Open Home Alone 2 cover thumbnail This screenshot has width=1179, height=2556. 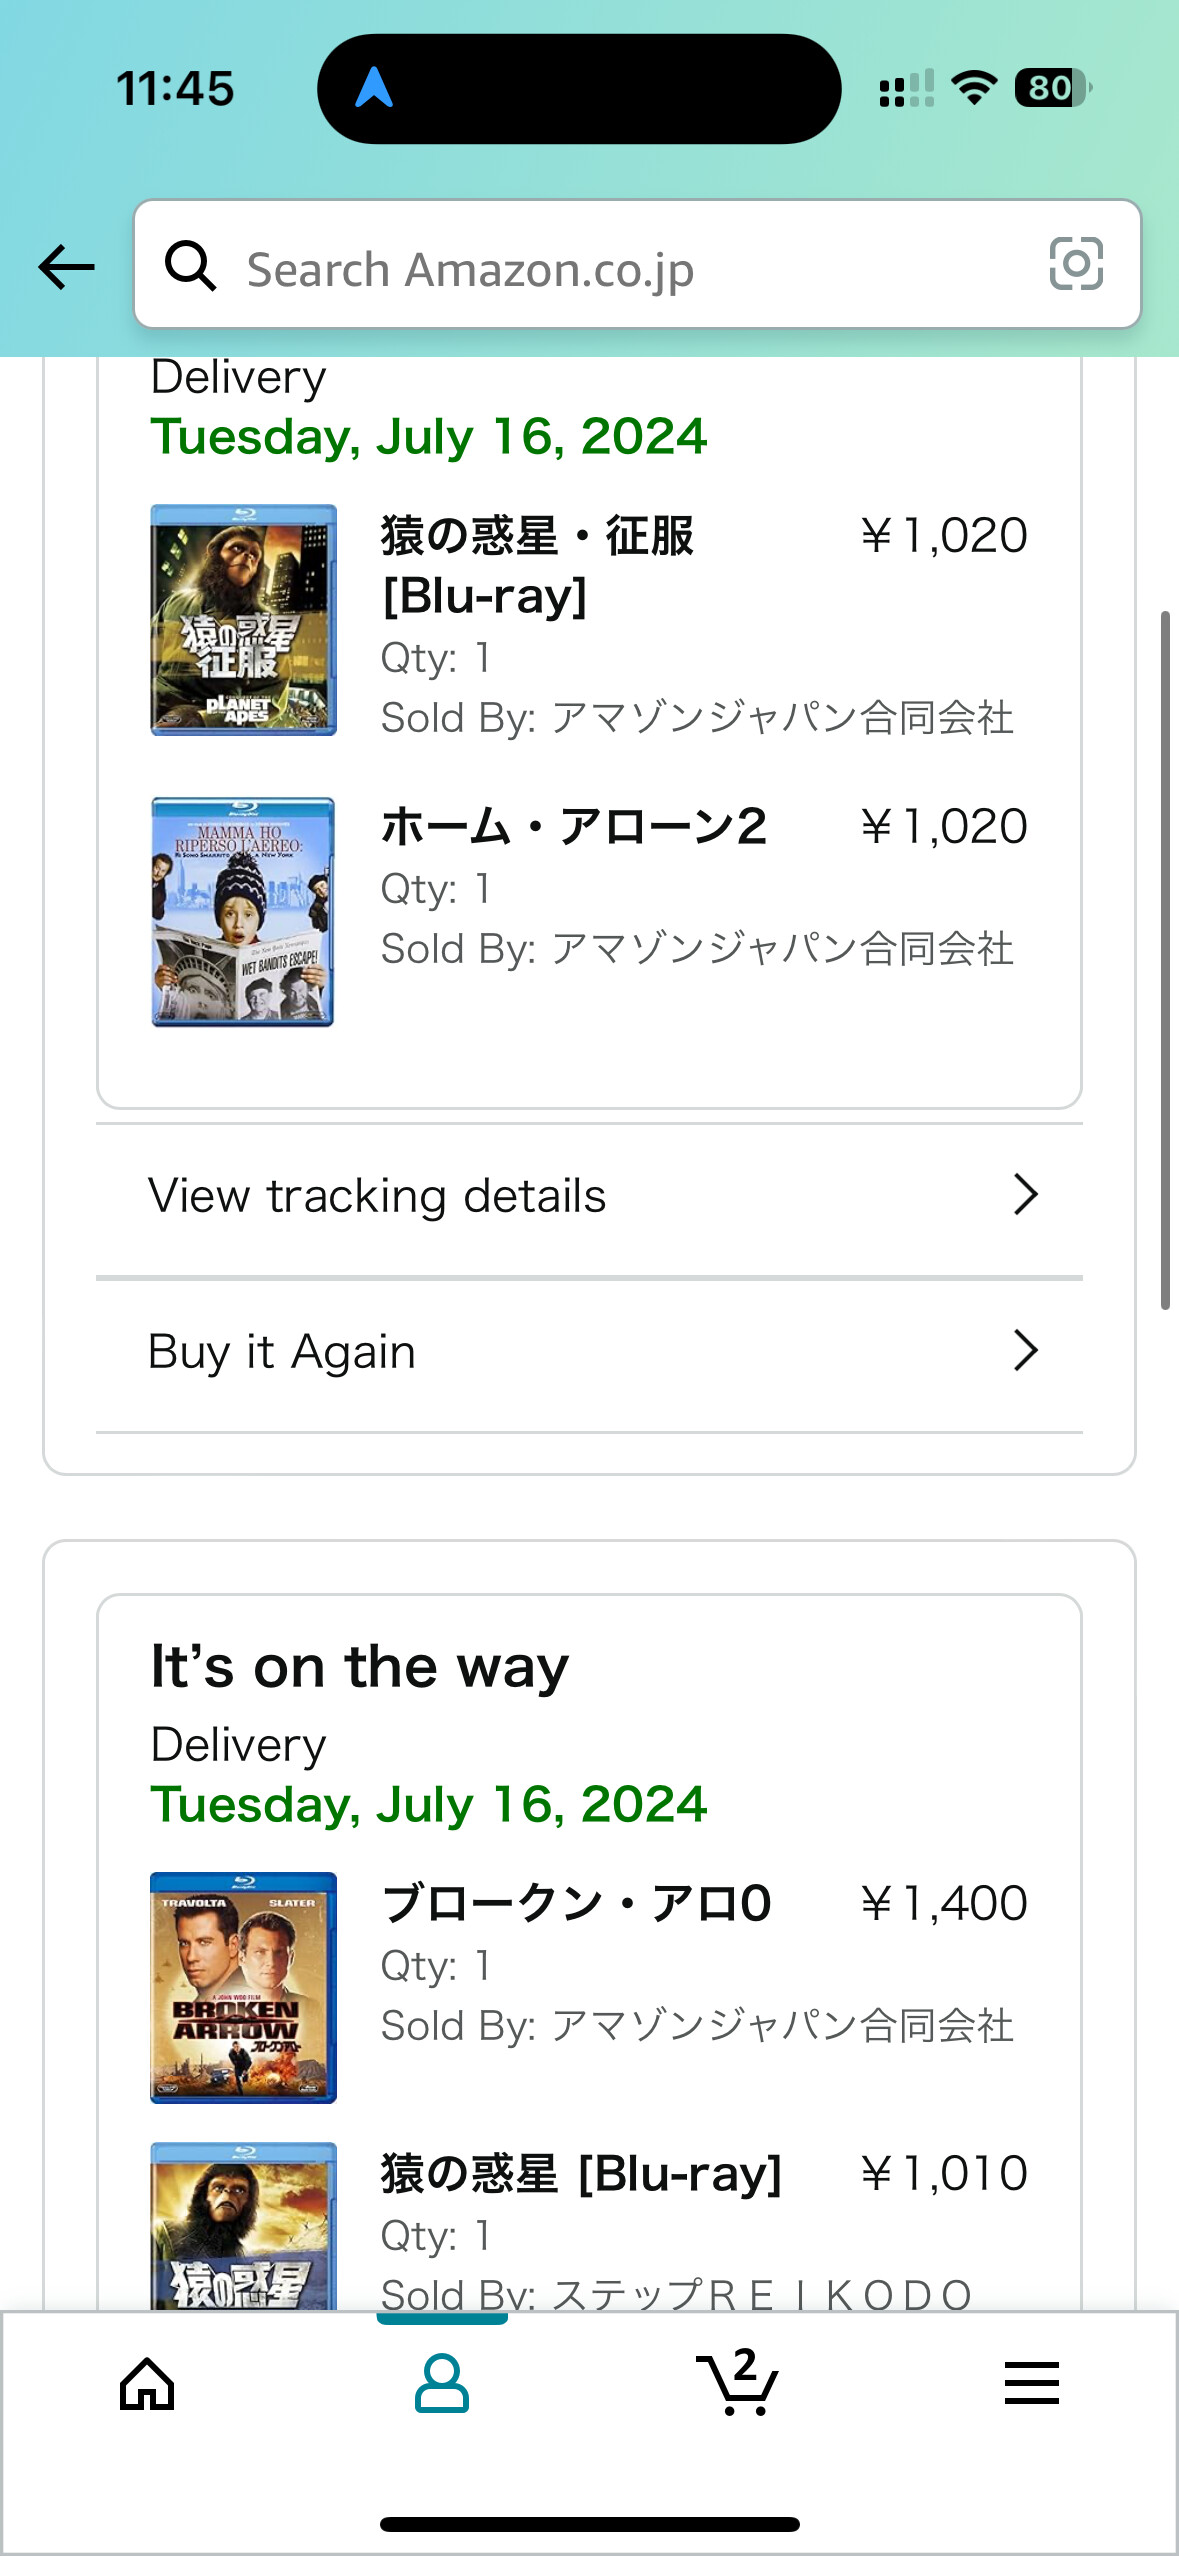pyautogui.click(x=243, y=911)
